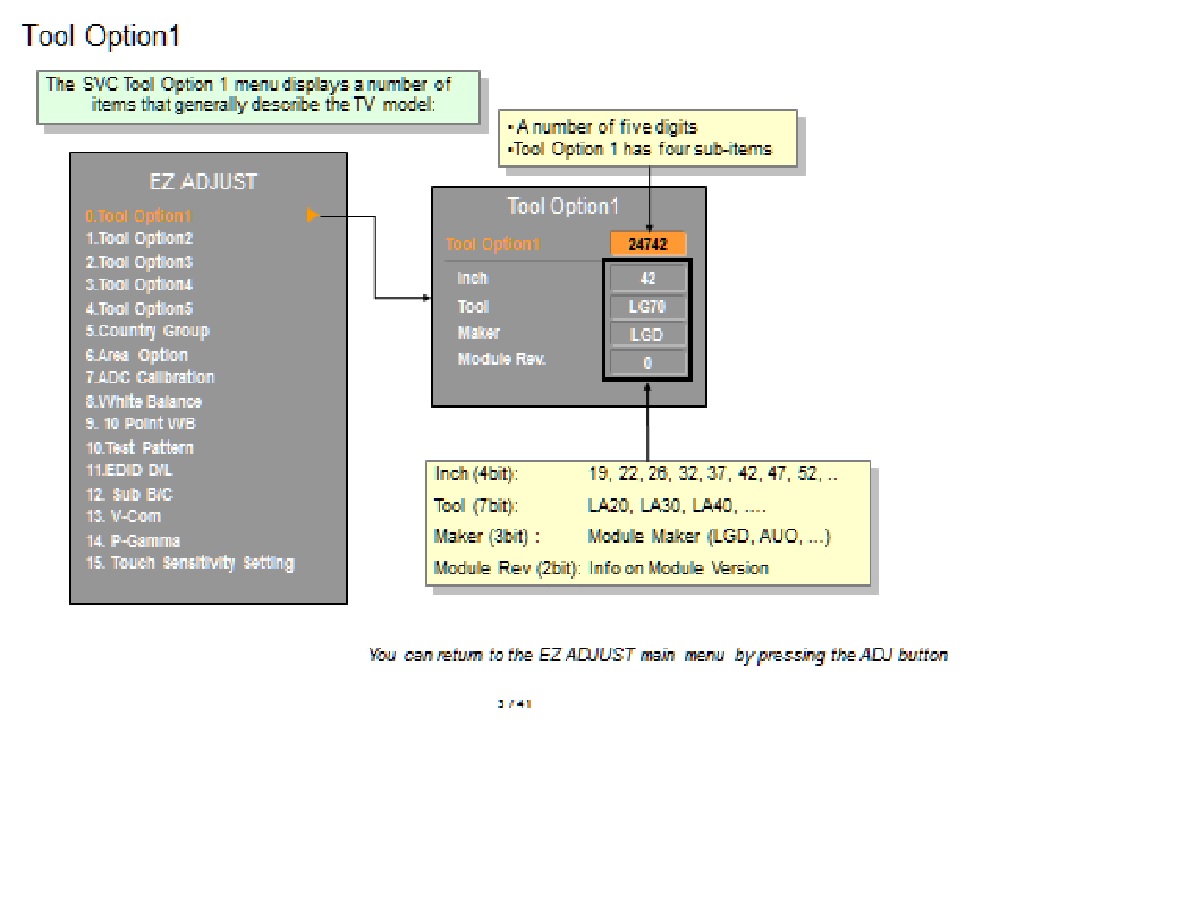Screen dimensions: 1200x900
Task: Choose 3.Tool Option4 from the list
Action: pos(139,285)
